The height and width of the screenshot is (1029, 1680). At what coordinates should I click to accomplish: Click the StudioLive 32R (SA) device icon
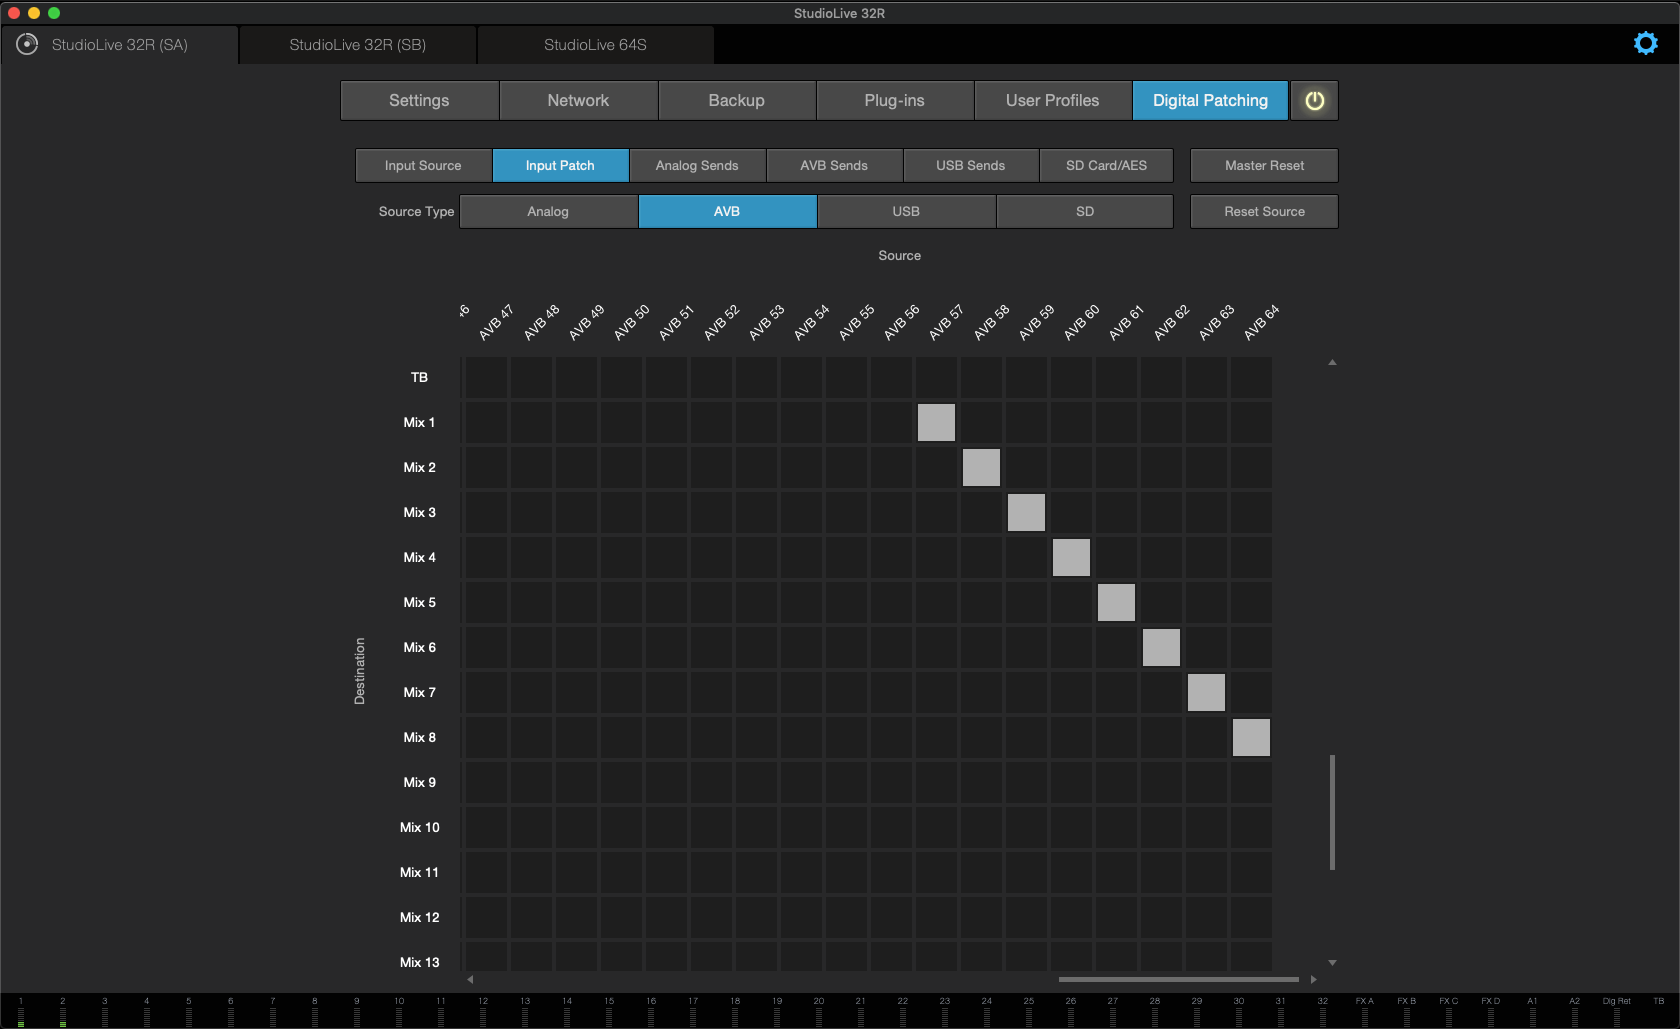click(x=27, y=44)
